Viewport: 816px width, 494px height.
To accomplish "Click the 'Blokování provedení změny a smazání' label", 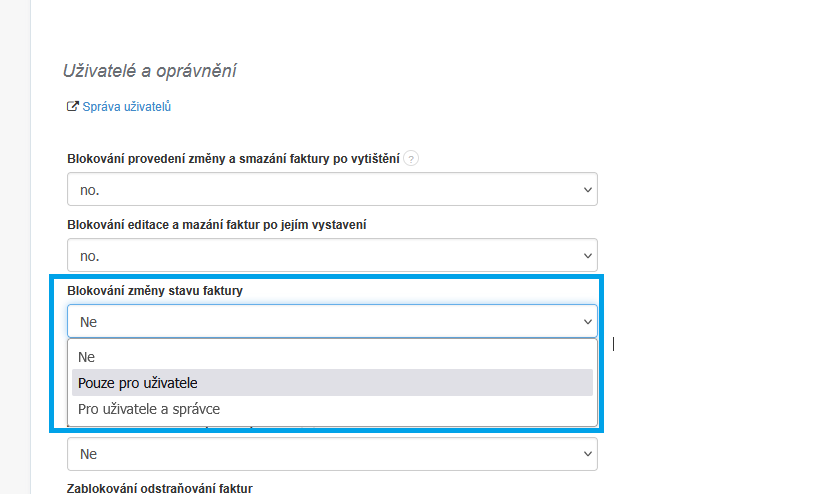I will (x=233, y=159).
